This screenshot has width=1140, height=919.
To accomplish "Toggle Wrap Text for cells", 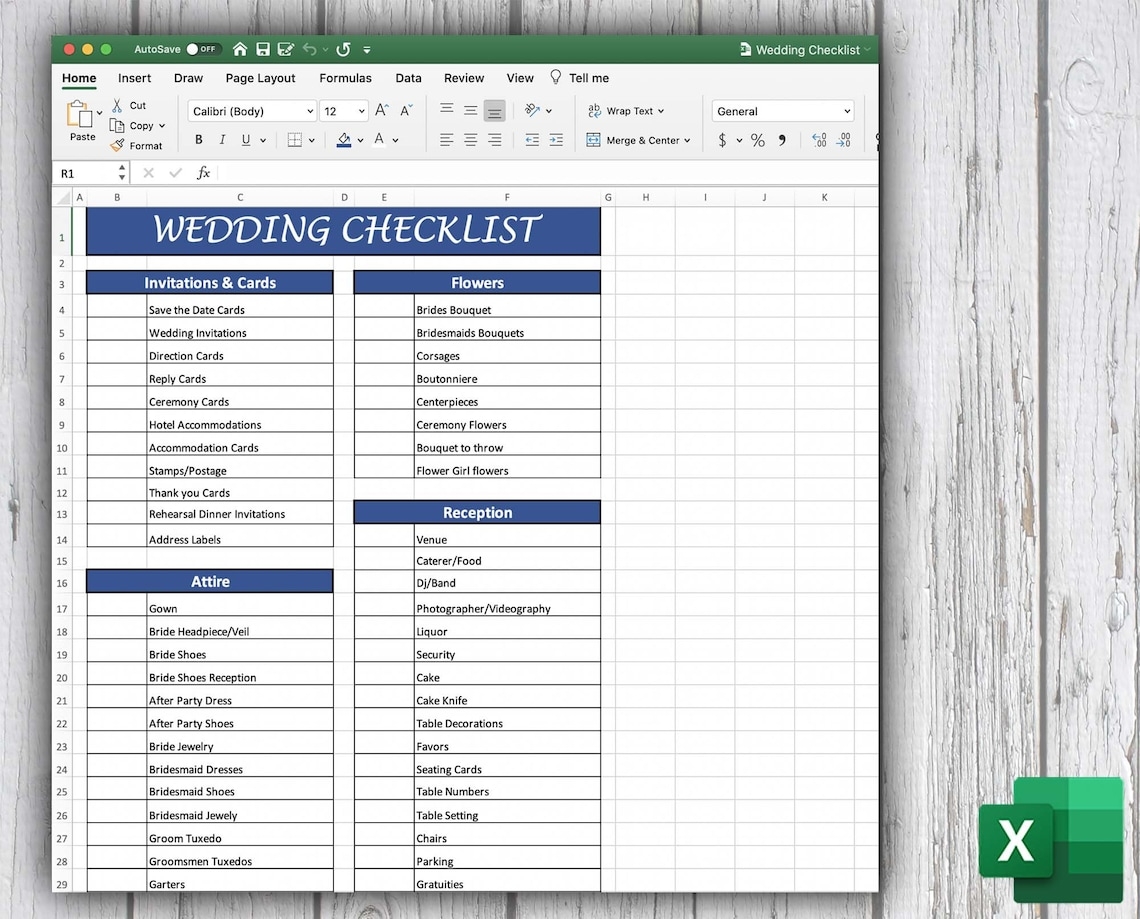I will click(626, 111).
